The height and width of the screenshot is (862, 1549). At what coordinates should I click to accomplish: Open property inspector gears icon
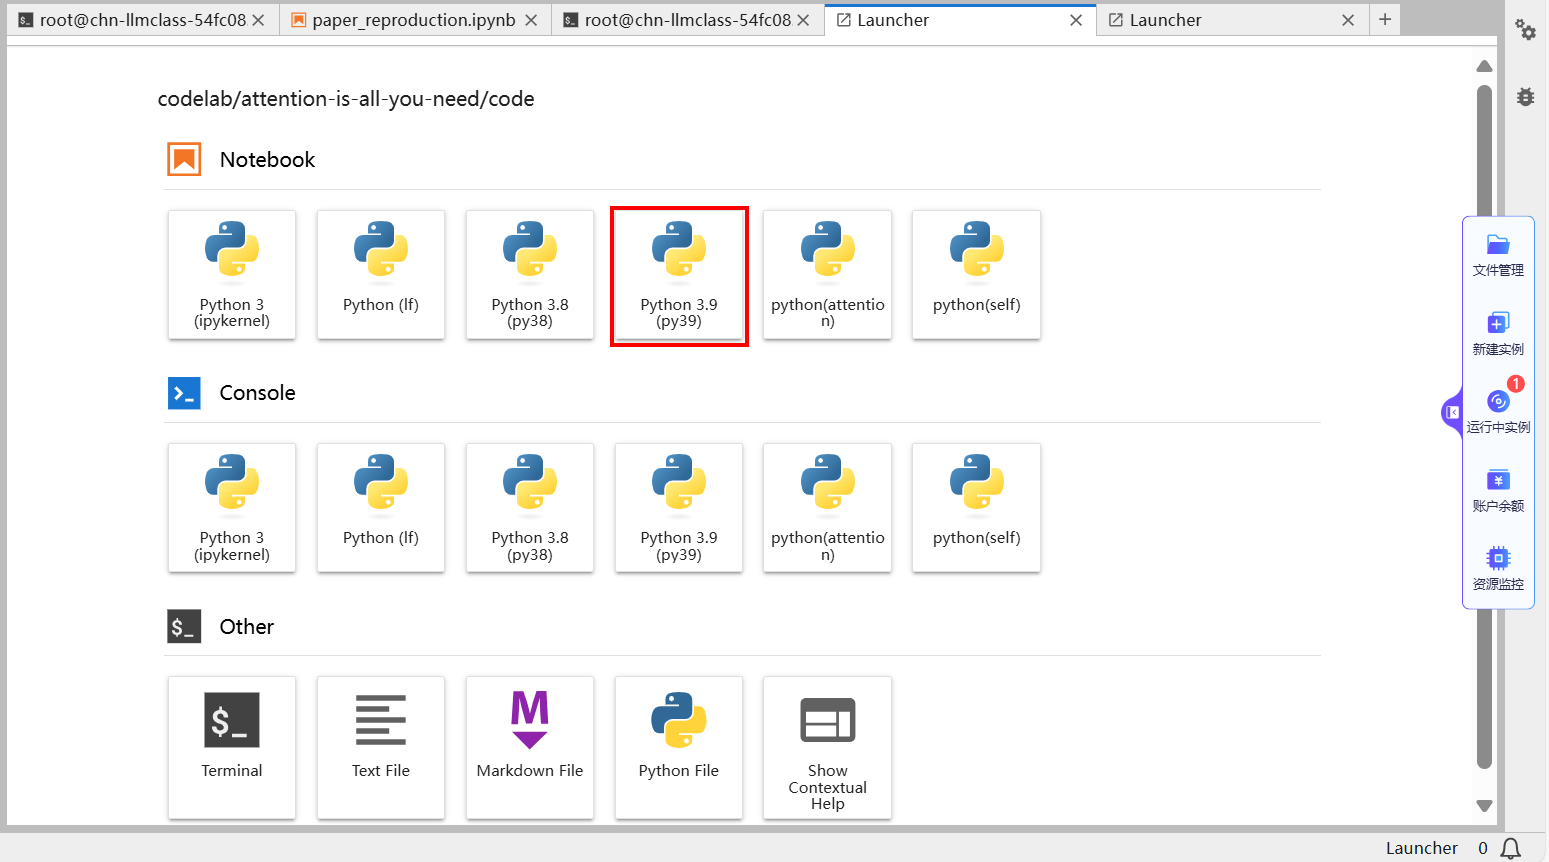(x=1525, y=30)
